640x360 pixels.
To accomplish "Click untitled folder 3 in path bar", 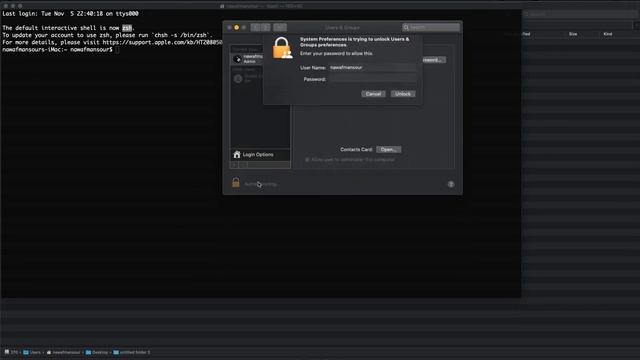I will click(x=132, y=352).
